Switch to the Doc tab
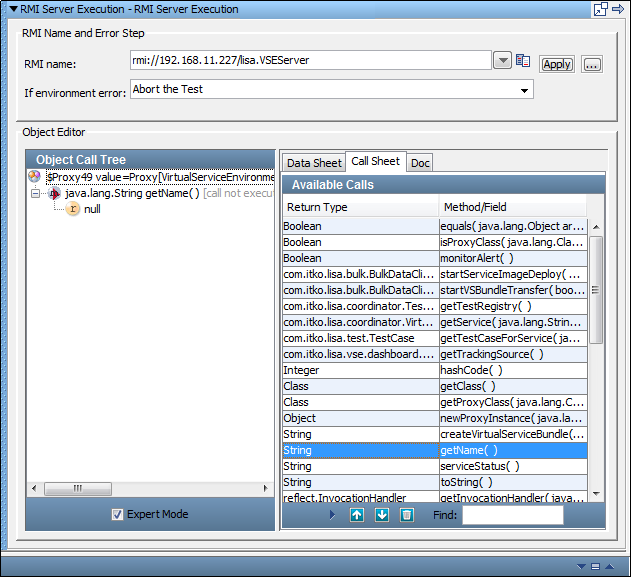631x577 pixels. coord(420,163)
